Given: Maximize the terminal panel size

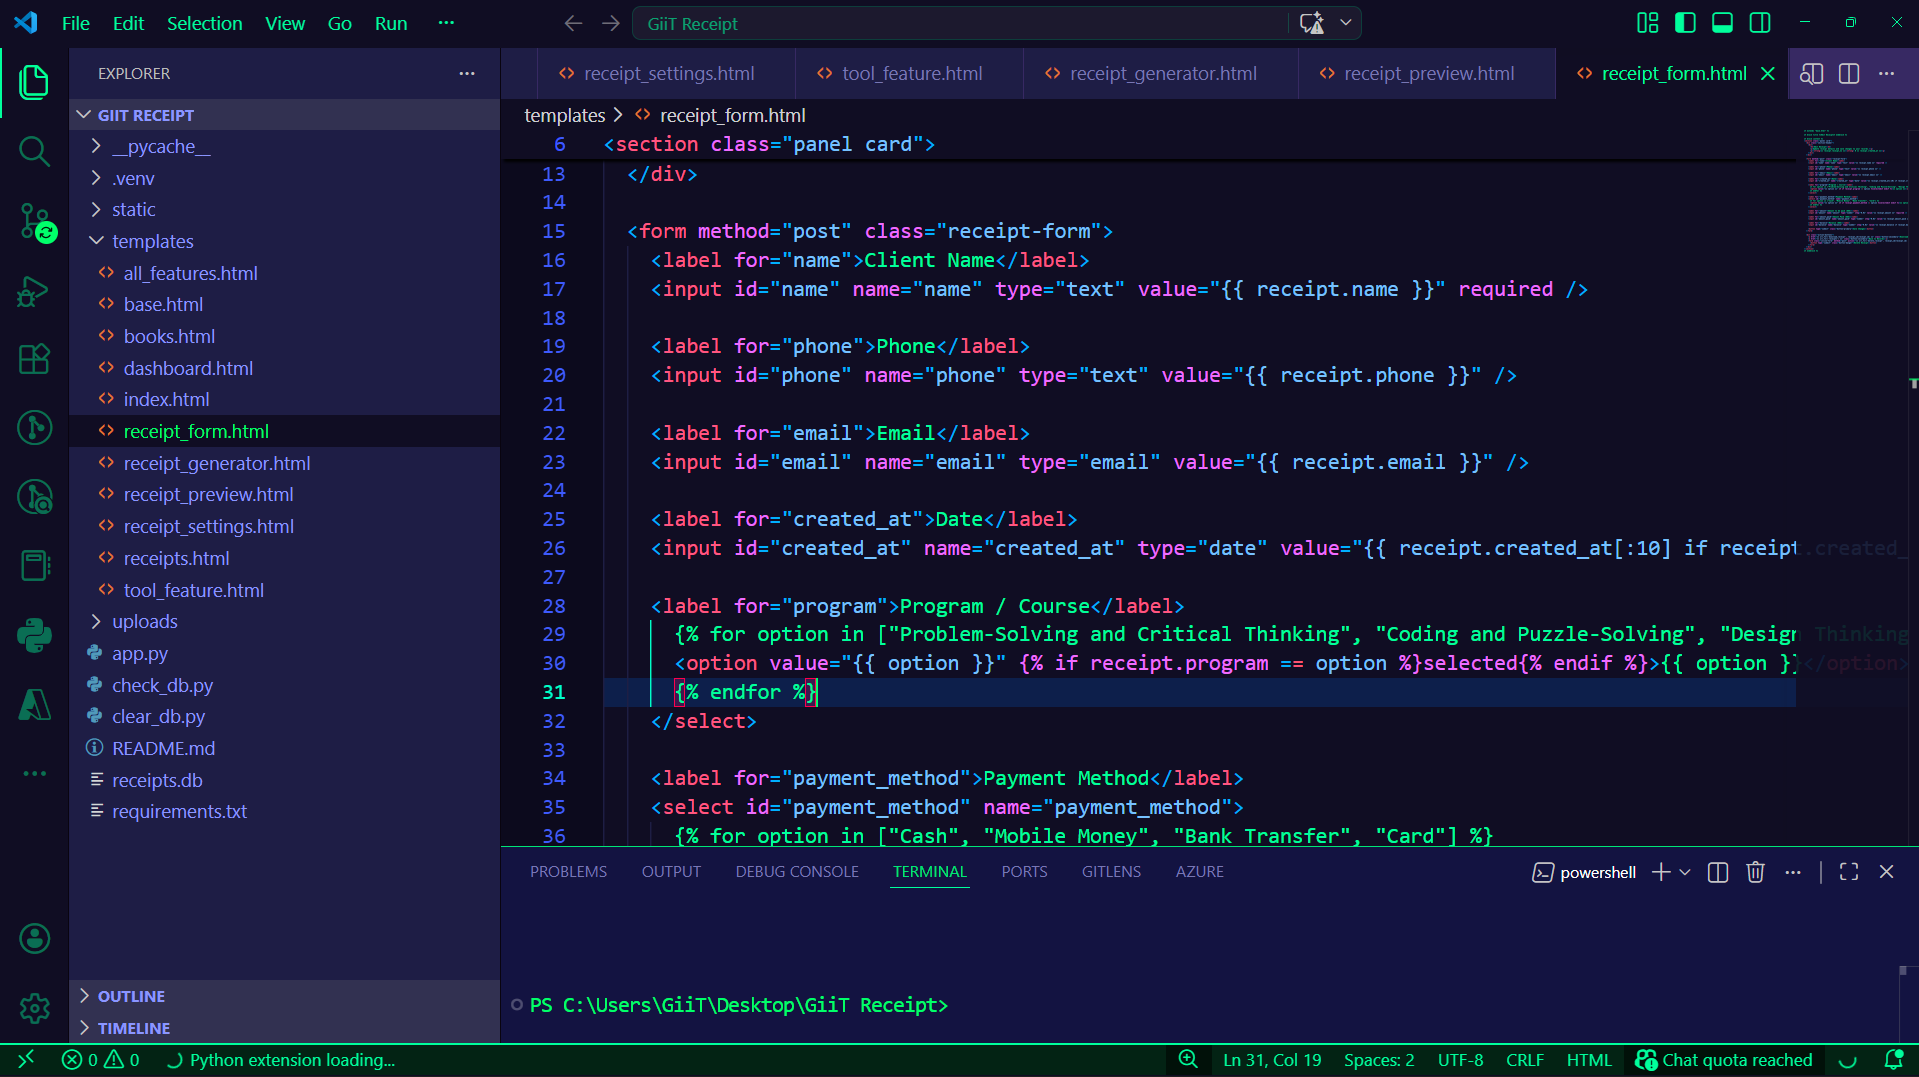Looking at the screenshot, I should click(1849, 872).
